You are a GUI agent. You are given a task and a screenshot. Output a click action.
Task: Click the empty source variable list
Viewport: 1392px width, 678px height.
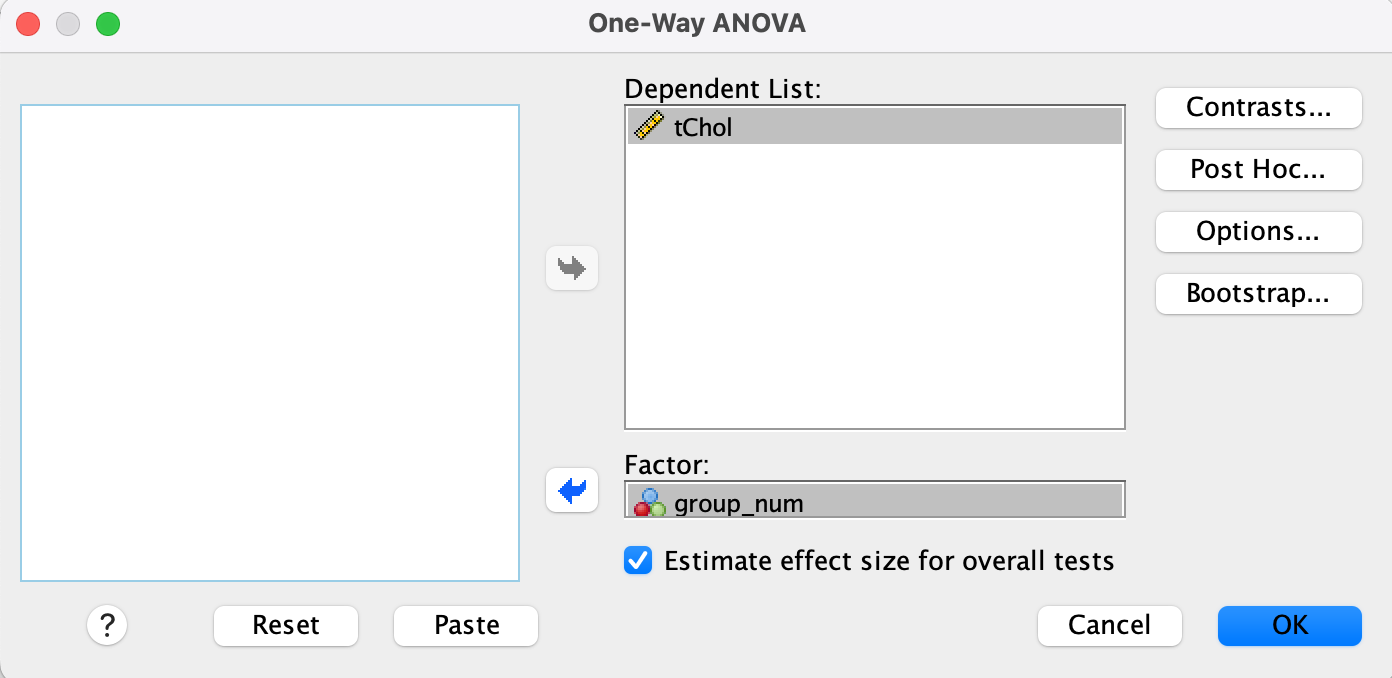click(x=270, y=342)
